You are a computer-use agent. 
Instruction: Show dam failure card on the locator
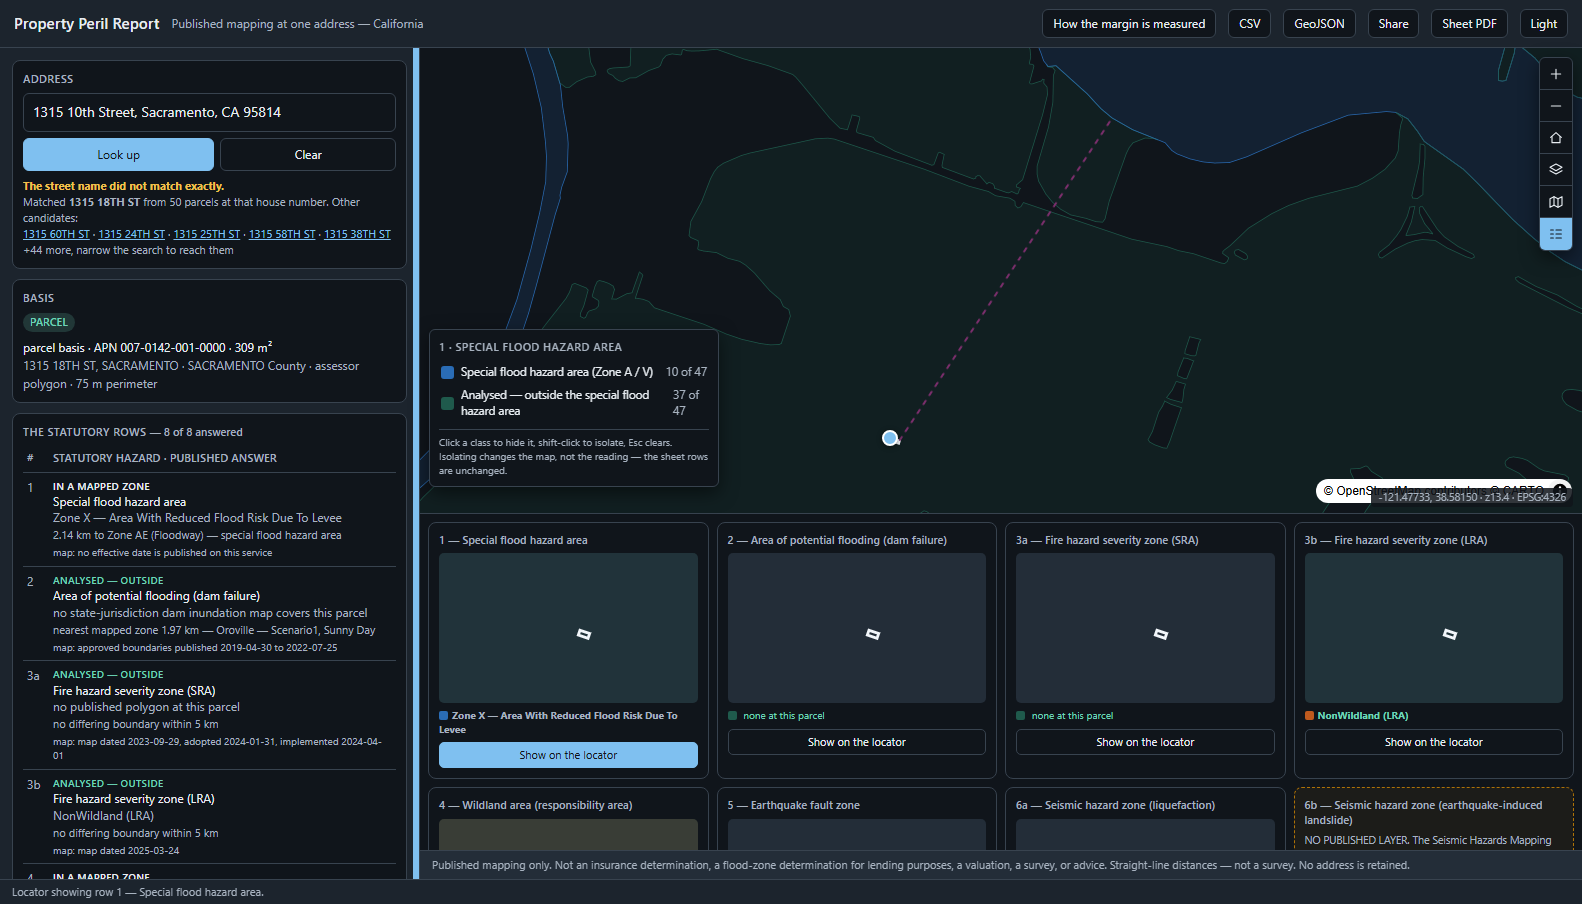857,742
